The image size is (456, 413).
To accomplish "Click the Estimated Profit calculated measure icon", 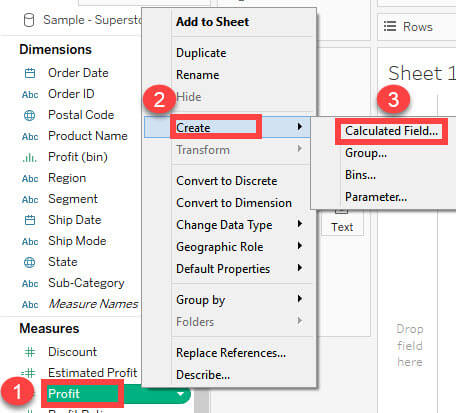I will tap(29, 373).
